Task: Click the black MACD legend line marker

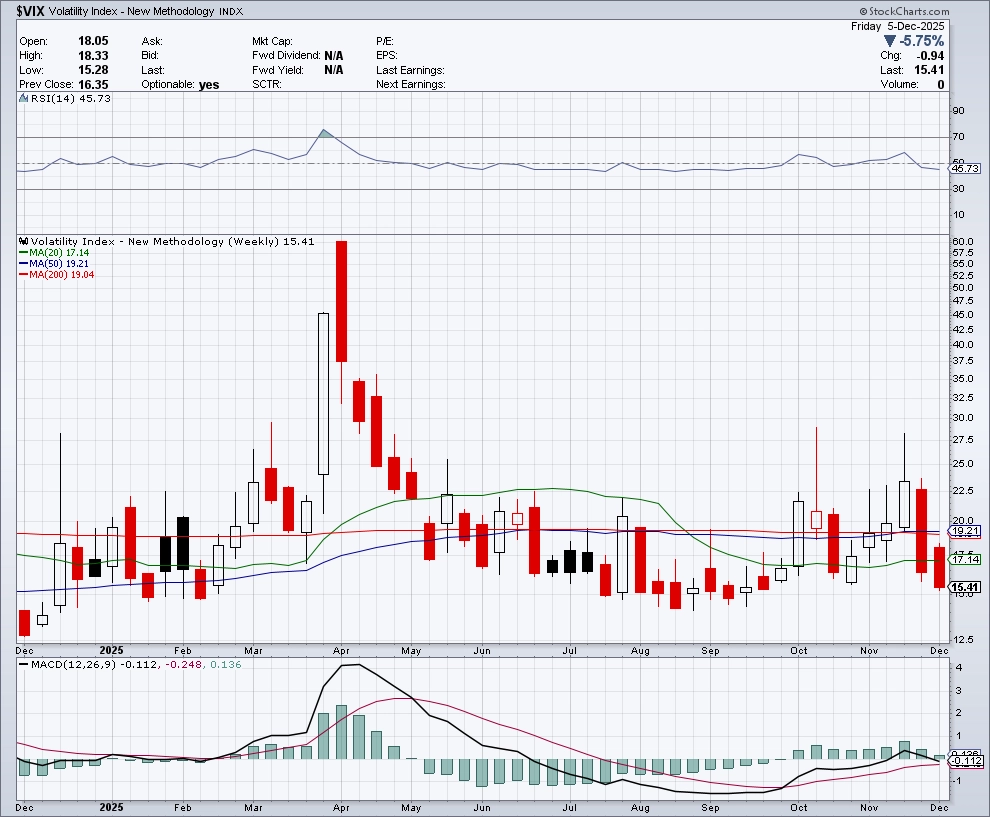Action: (25, 664)
